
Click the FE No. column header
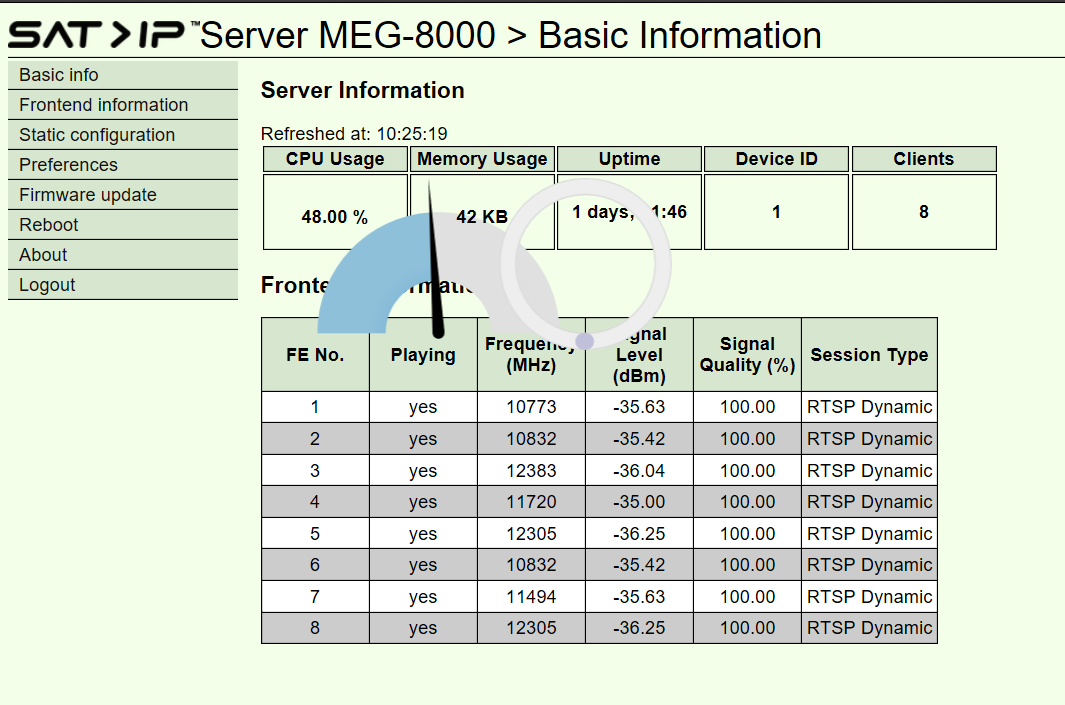(315, 355)
